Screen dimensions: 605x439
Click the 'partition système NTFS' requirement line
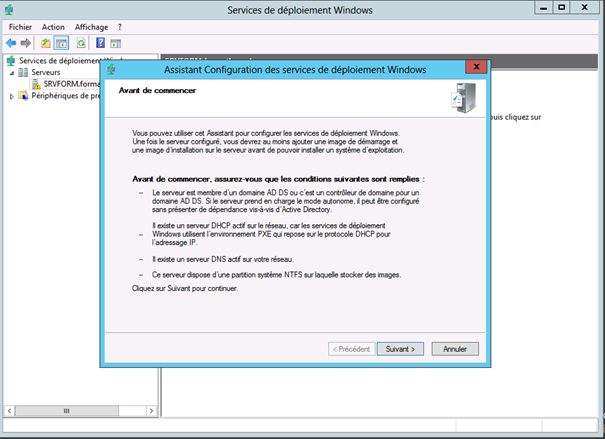click(x=276, y=275)
